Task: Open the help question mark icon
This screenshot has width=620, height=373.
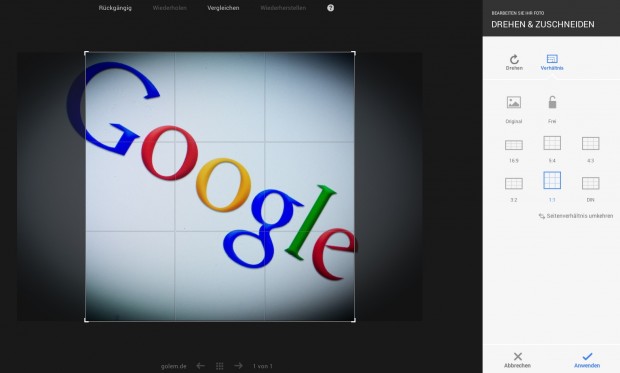Action: click(331, 8)
